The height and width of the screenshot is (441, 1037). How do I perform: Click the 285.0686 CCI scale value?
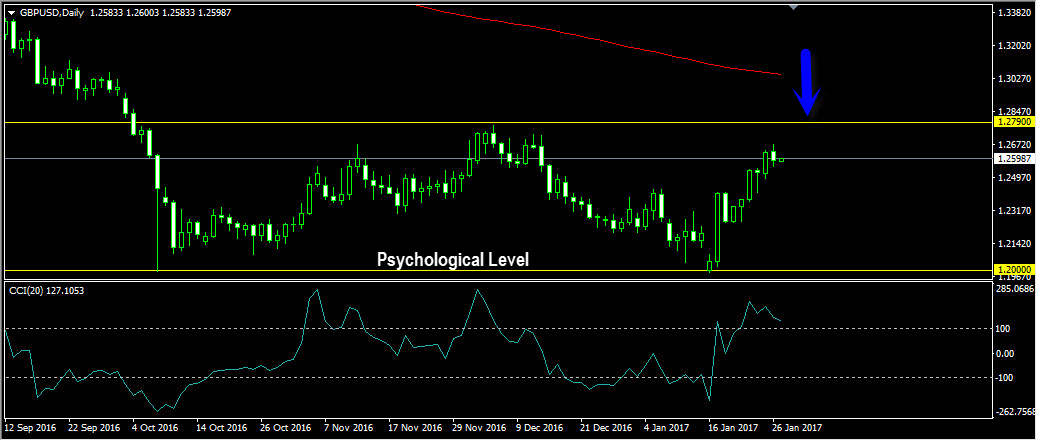pyautogui.click(x=1017, y=289)
